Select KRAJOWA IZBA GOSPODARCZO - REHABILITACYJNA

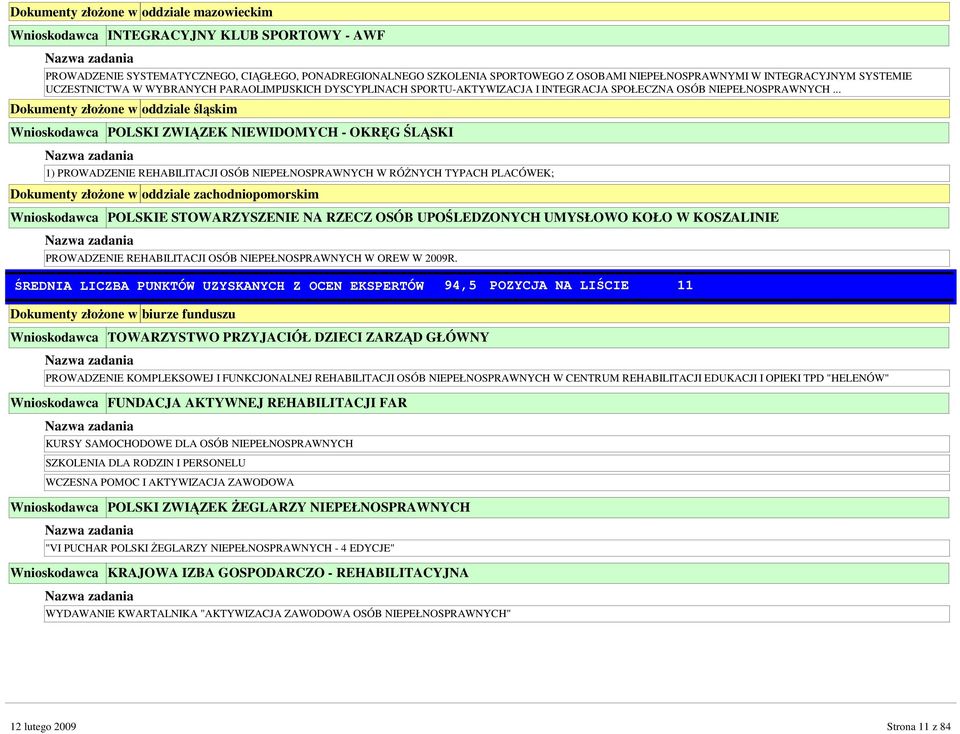click(288, 574)
